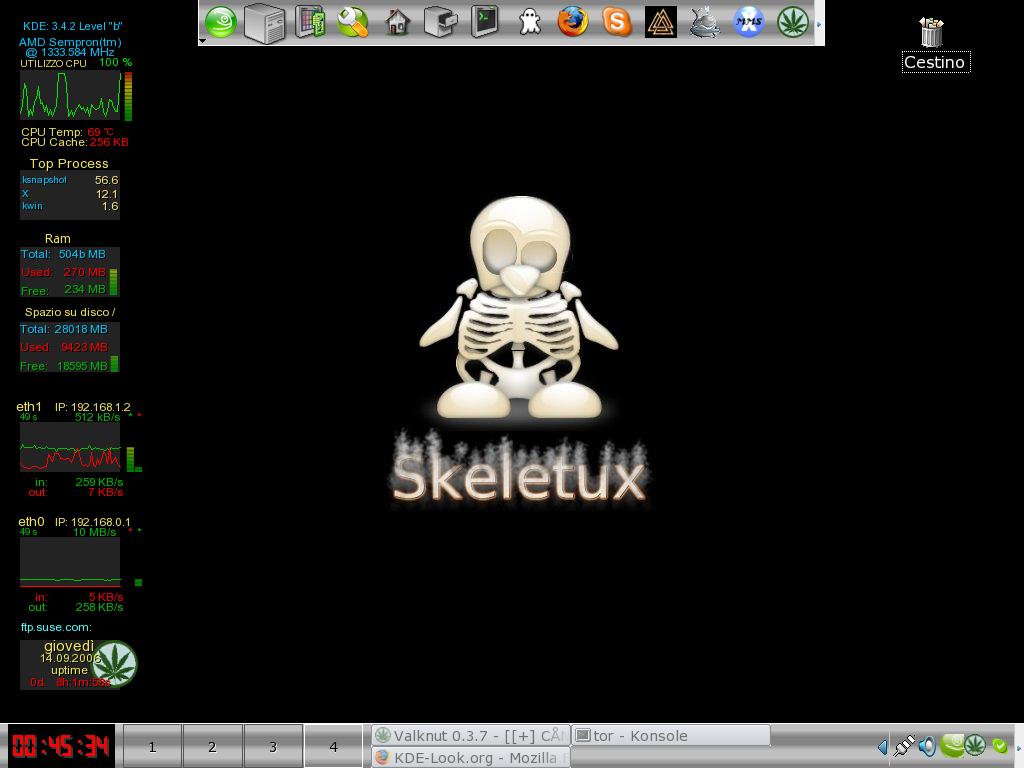Collapse bottom panel with right hide arrow
The width and height of the screenshot is (1024, 768).
tap(1019, 748)
